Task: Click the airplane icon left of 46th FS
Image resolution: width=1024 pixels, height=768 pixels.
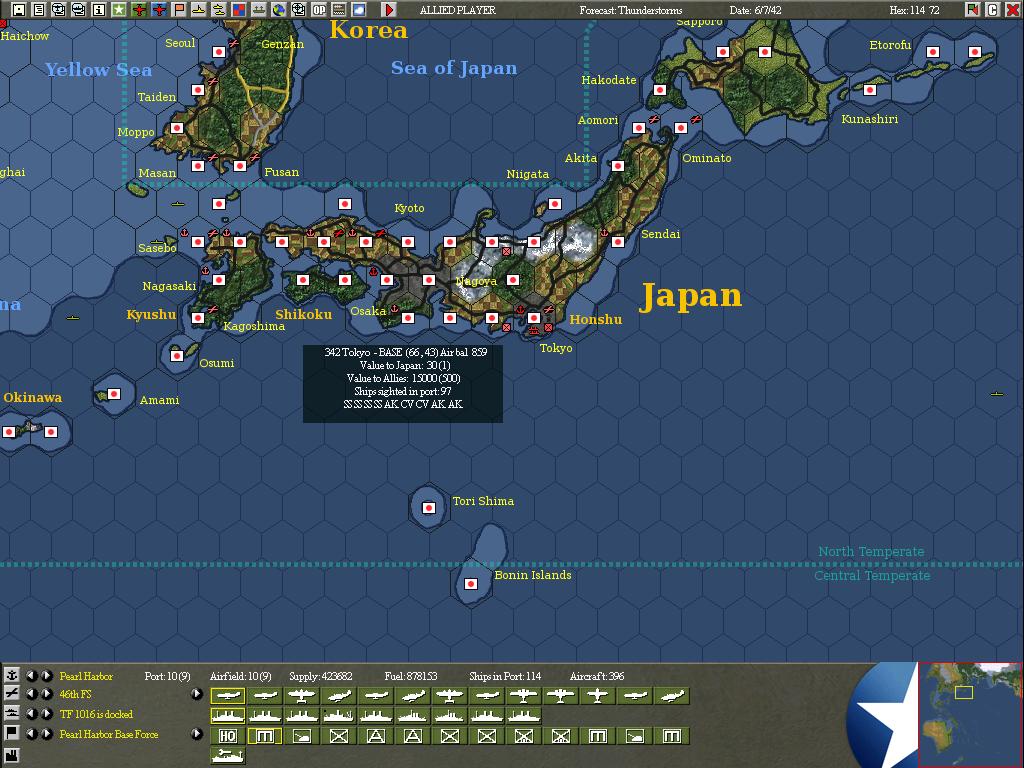Action: click(12, 694)
